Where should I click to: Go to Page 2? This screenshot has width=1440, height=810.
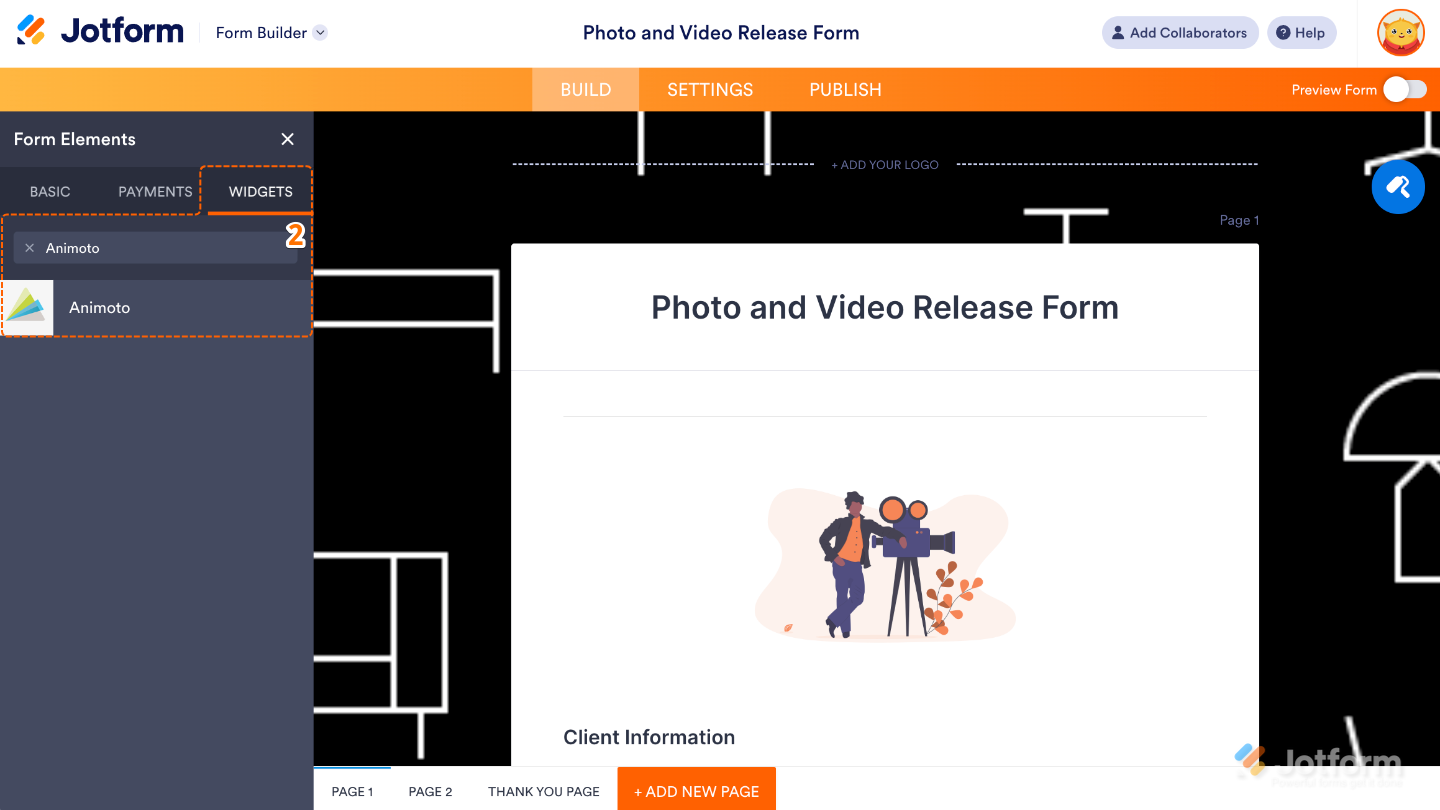pos(430,791)
